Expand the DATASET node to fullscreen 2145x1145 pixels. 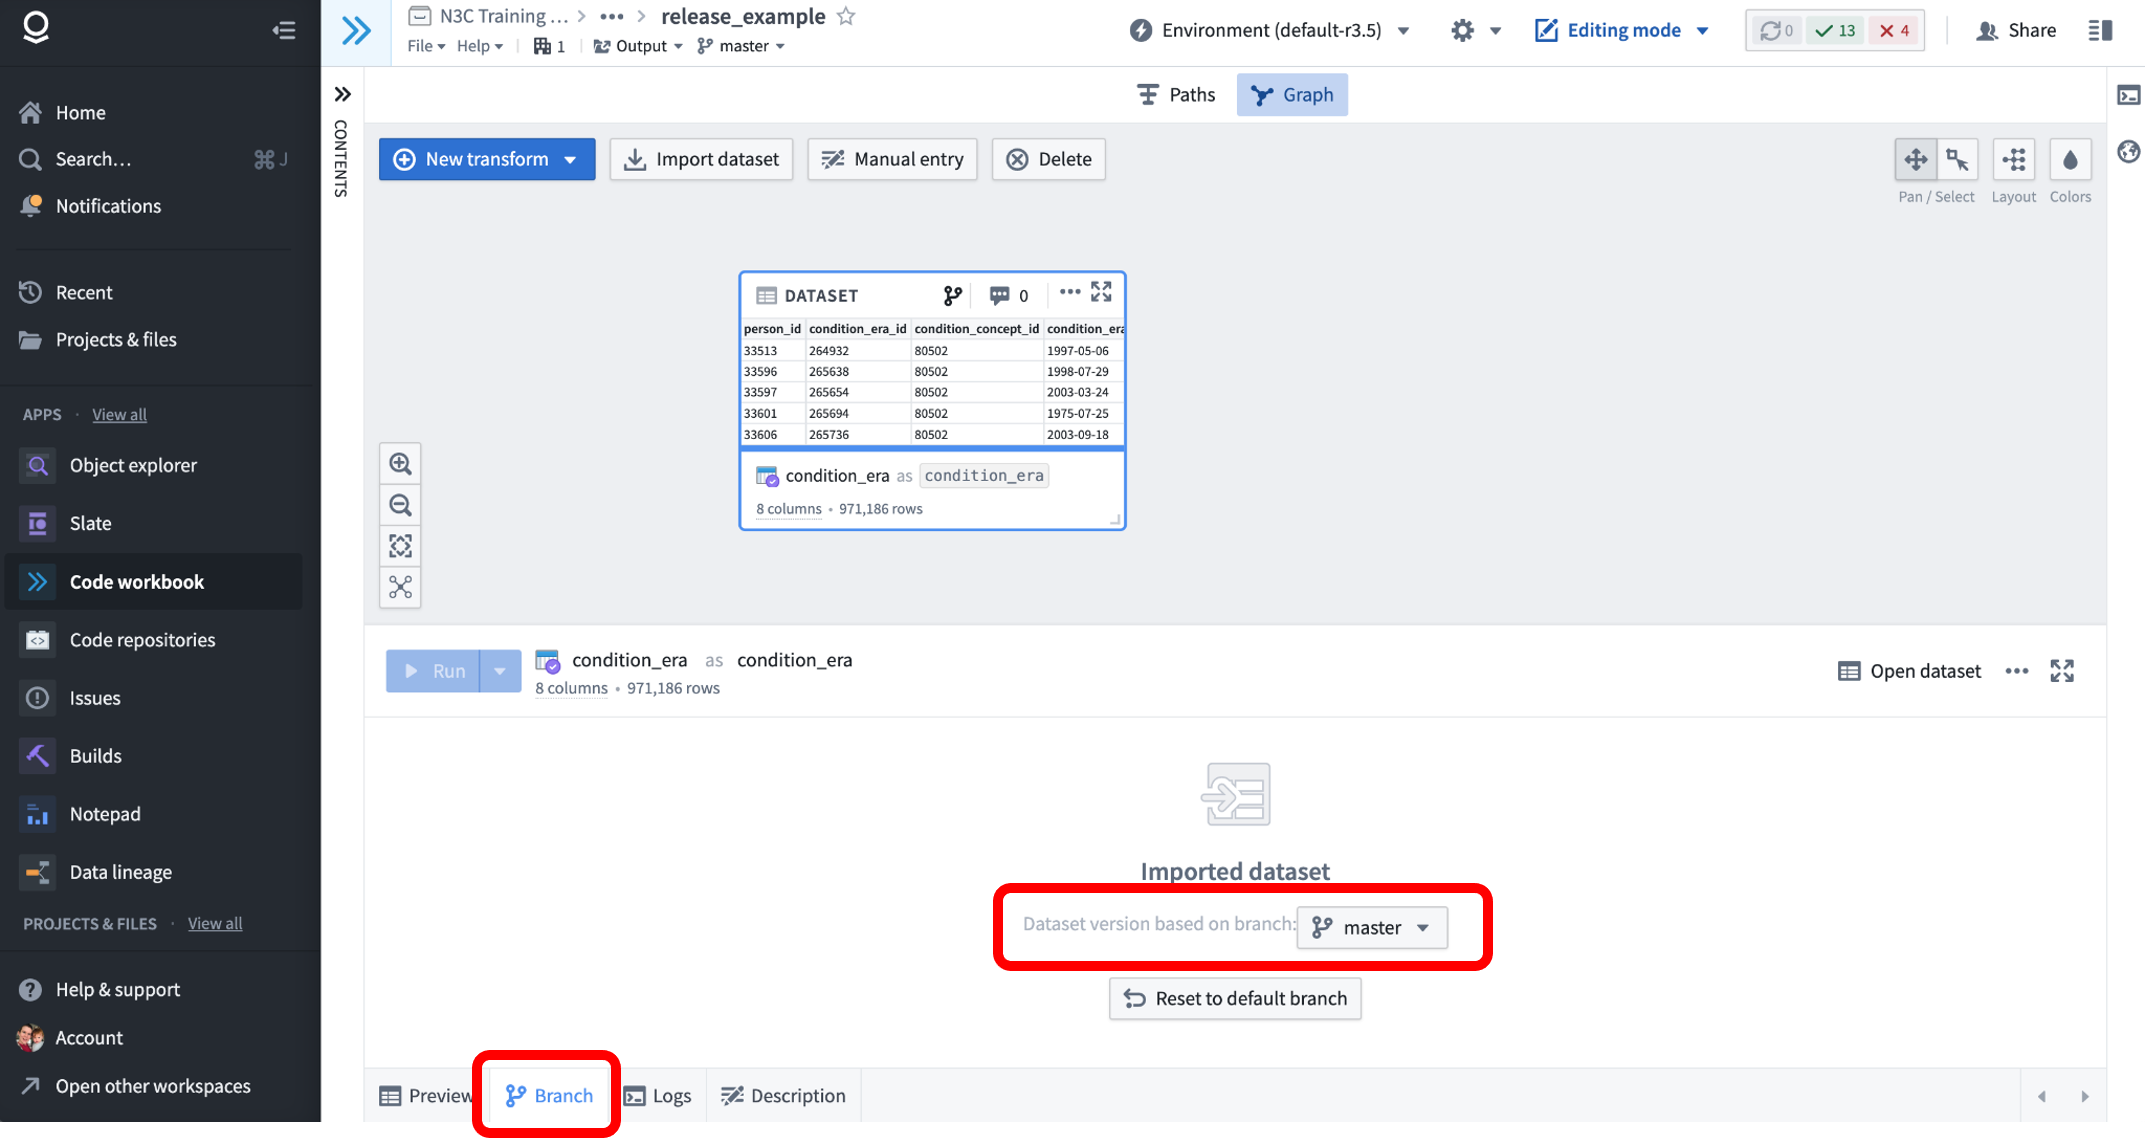pos(1102,292)
